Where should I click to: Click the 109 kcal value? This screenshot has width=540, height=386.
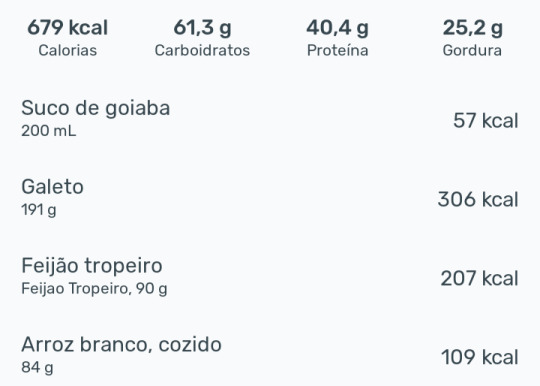tap(480, 357)
